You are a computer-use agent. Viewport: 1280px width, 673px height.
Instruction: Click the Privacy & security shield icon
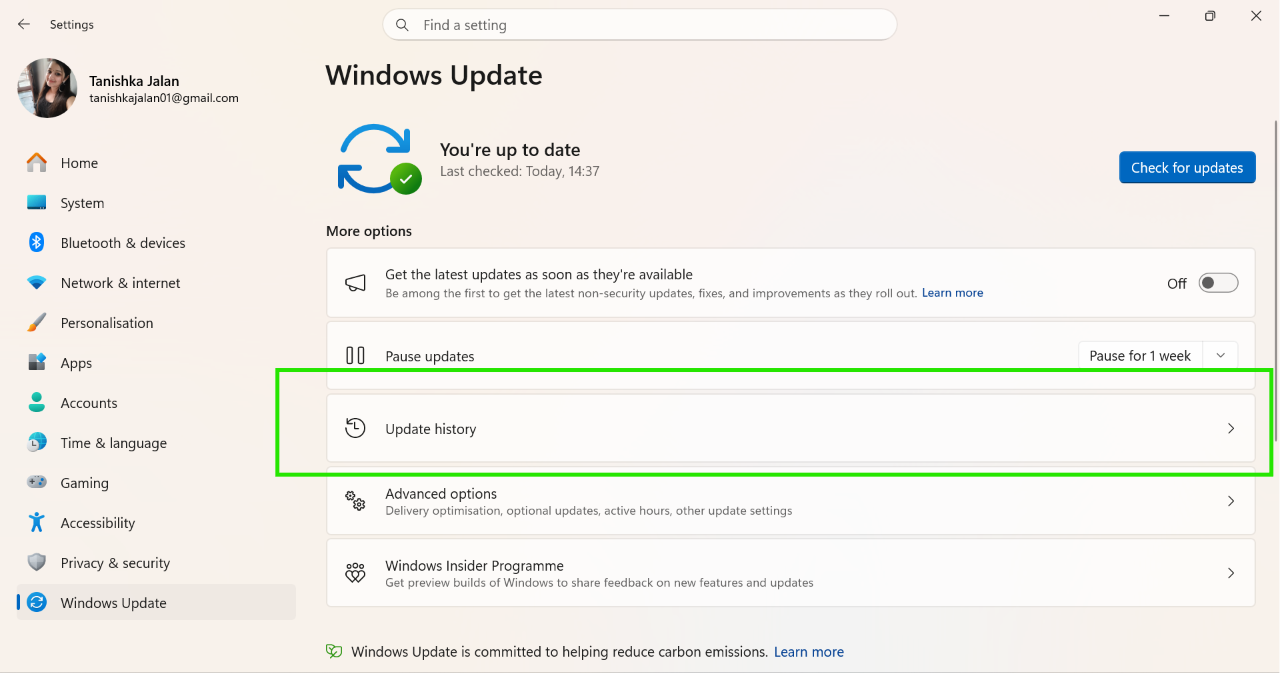(37, 563)
